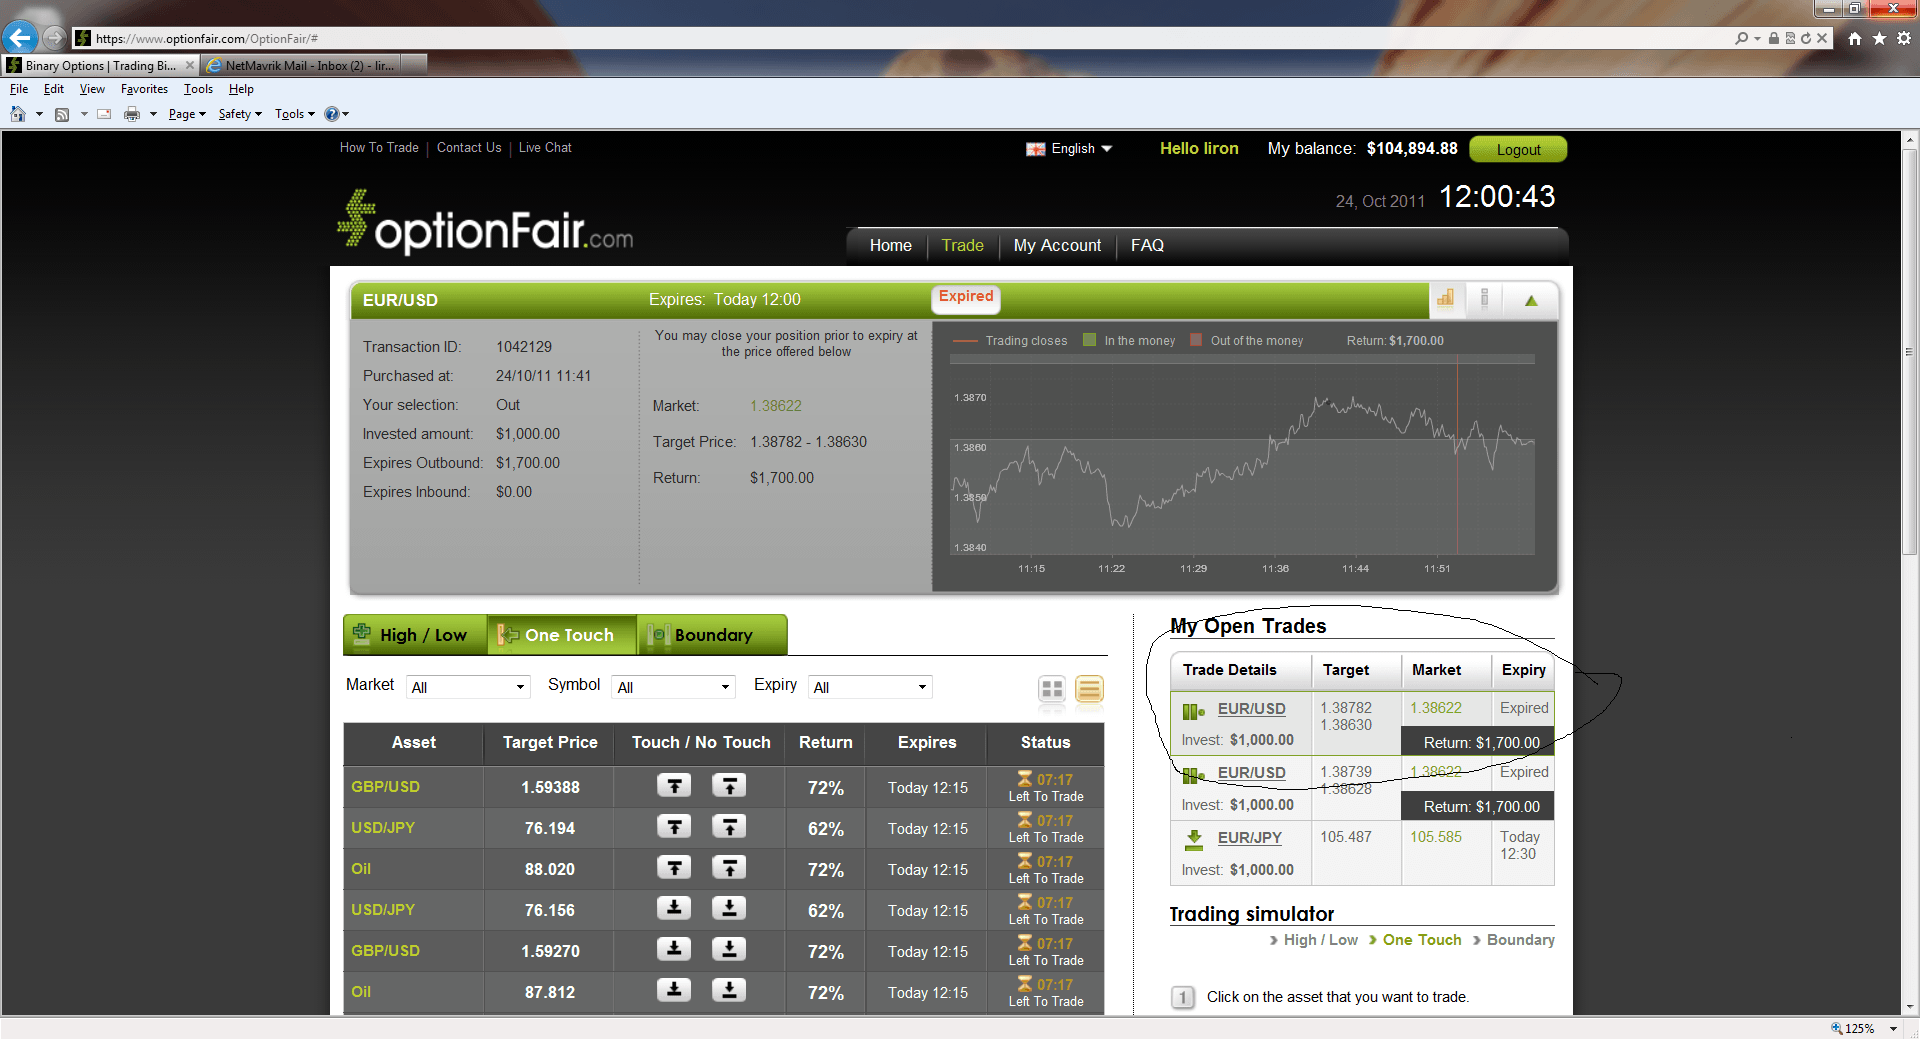Click the browser Forward arrow
This screenshot has width=1920, height=1040.
(x=54, y=38)
